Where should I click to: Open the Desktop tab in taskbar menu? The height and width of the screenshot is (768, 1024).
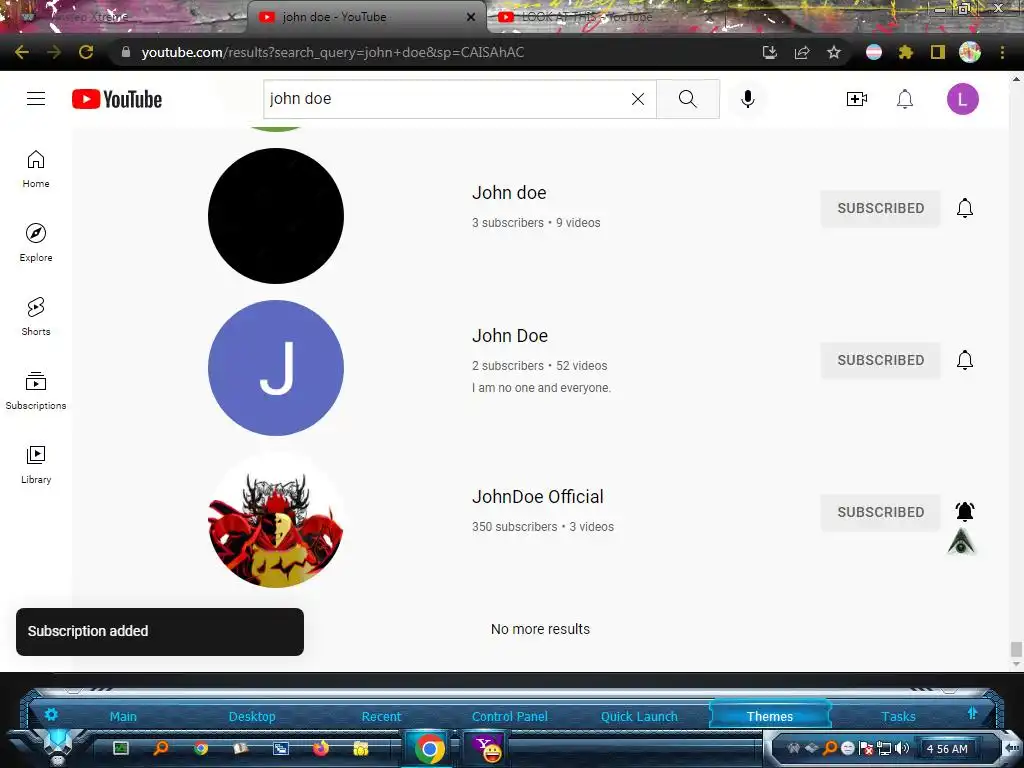252,716
